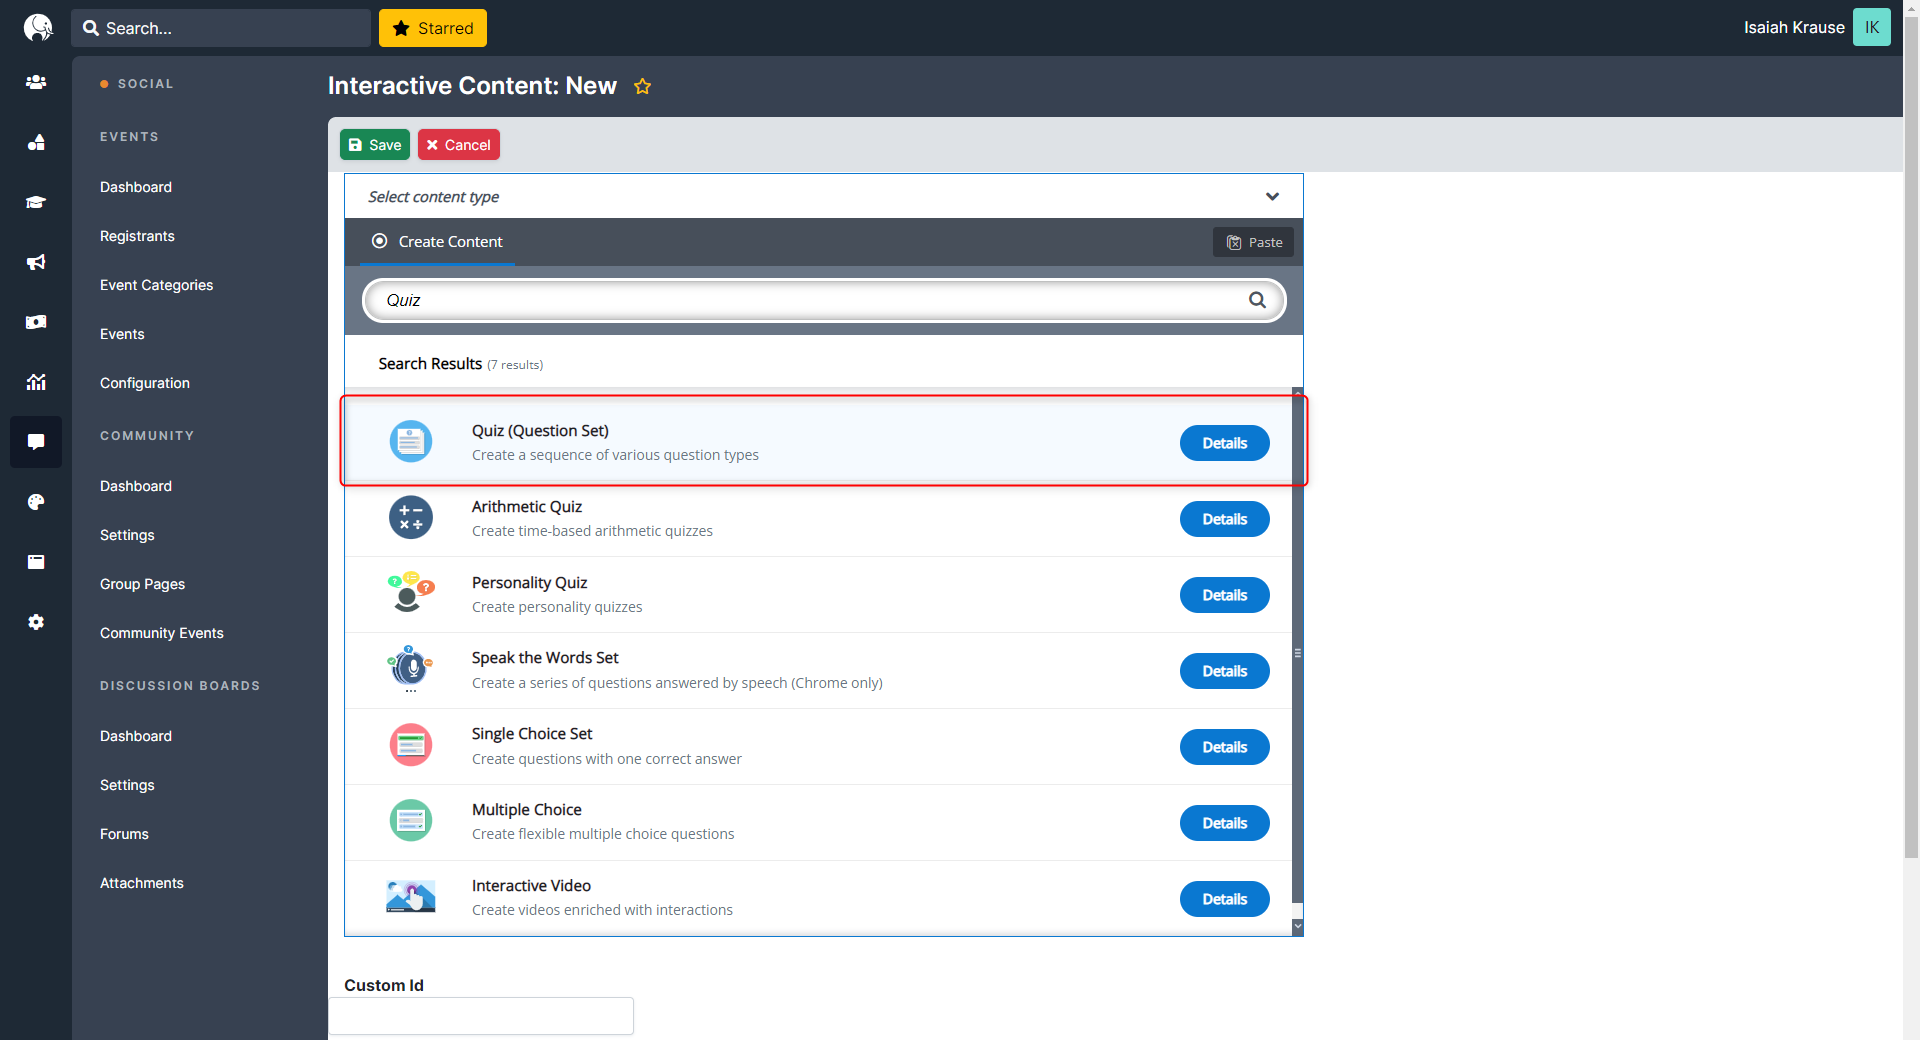
Task: Open Registrants menu item
Action: pyautogui.click(x=137, y=236)
